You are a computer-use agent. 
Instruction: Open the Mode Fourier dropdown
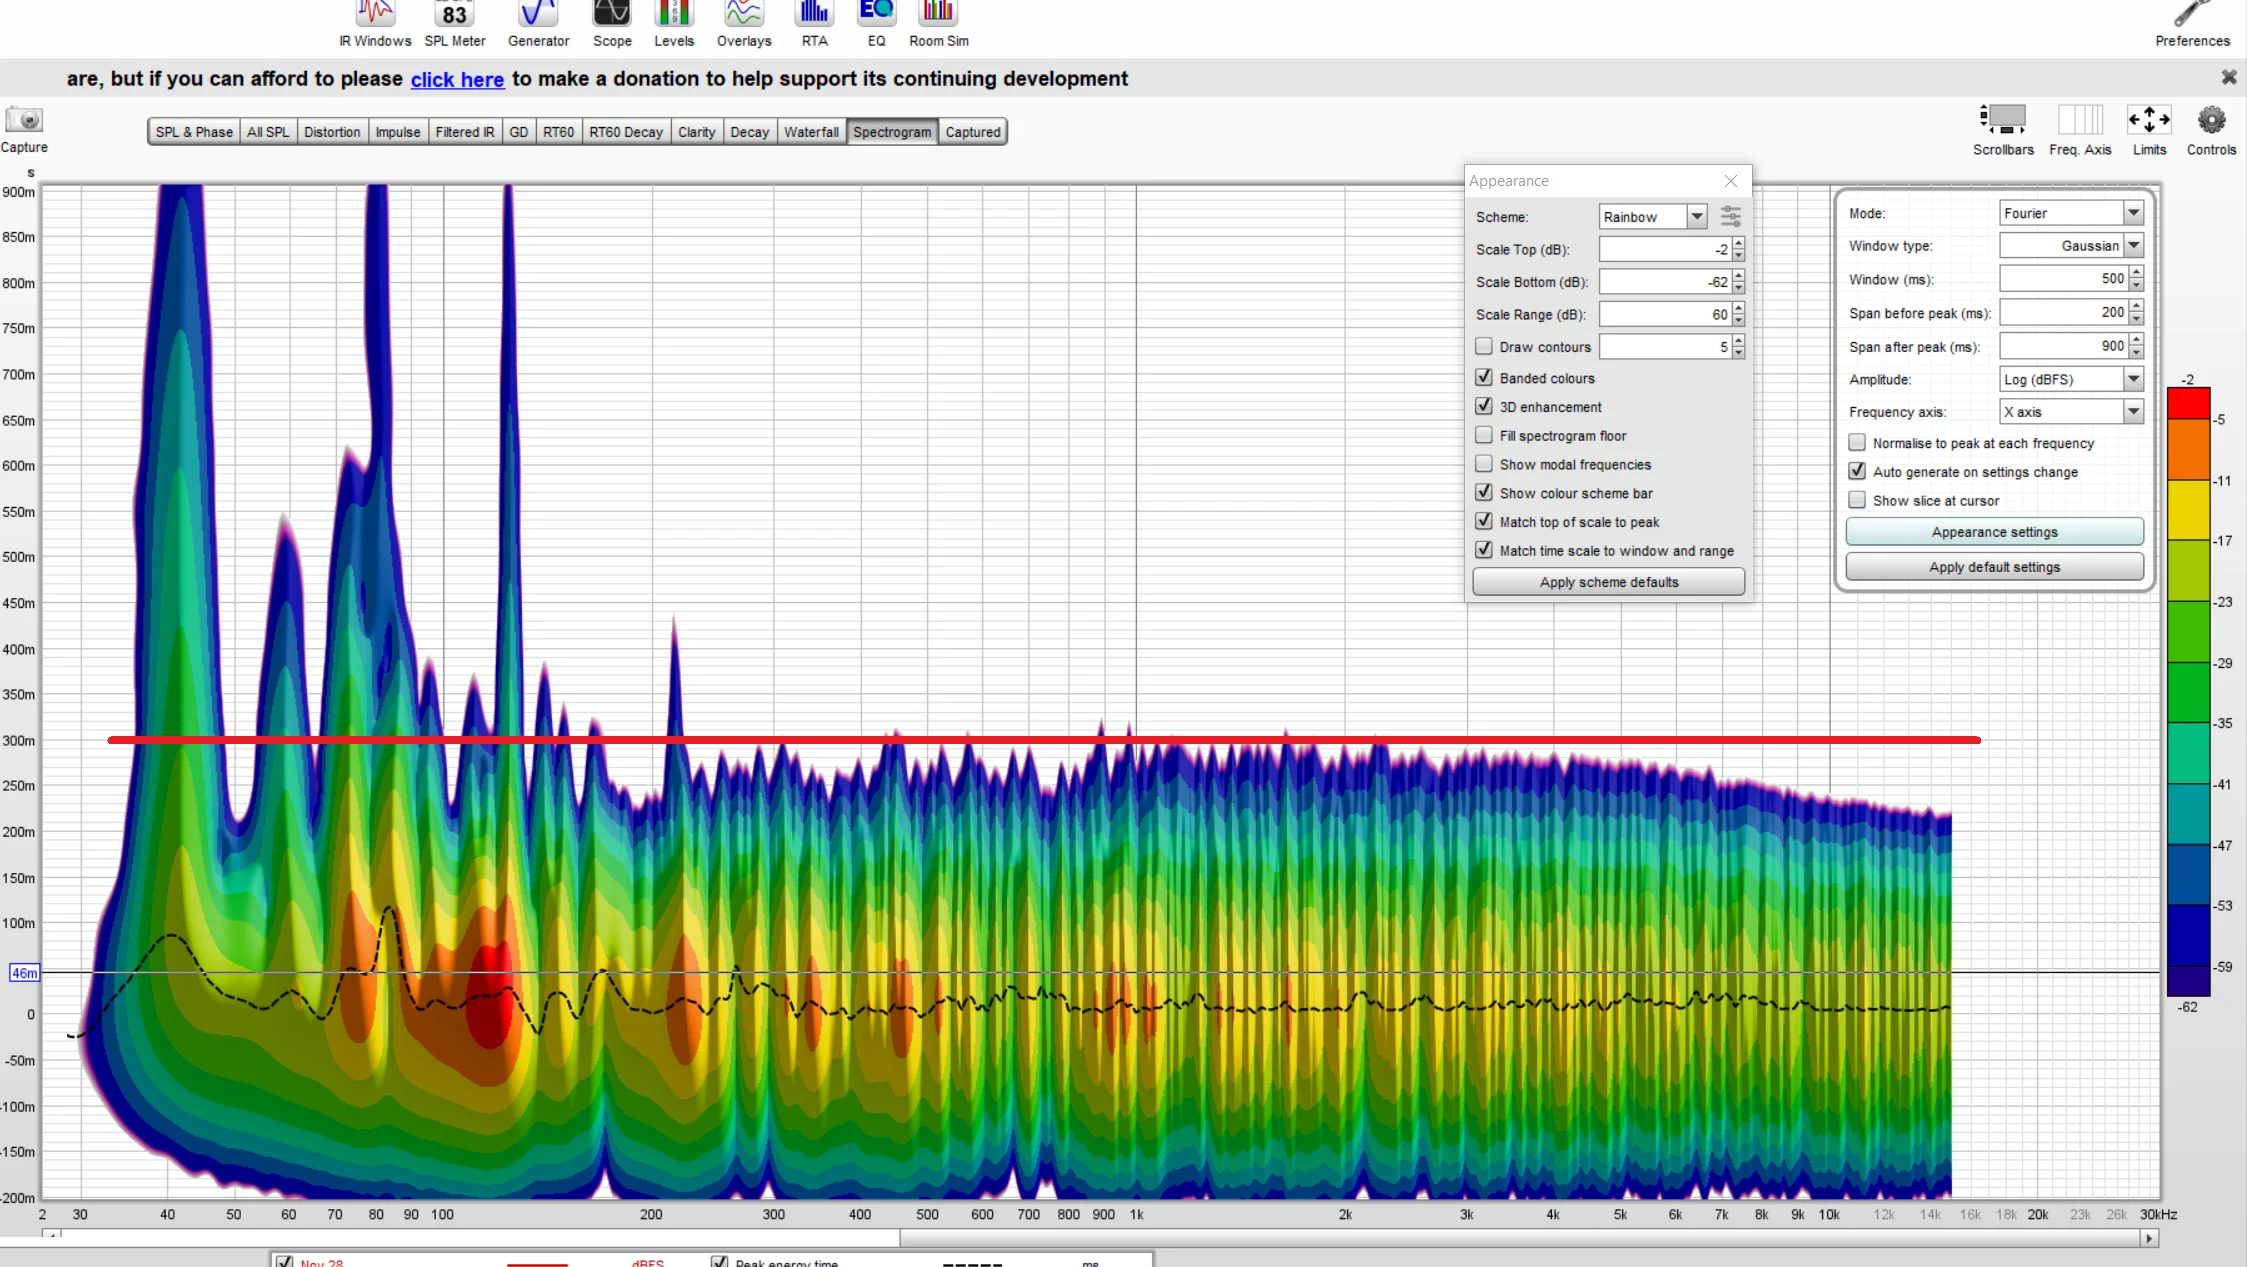(x=2071, y=213)
